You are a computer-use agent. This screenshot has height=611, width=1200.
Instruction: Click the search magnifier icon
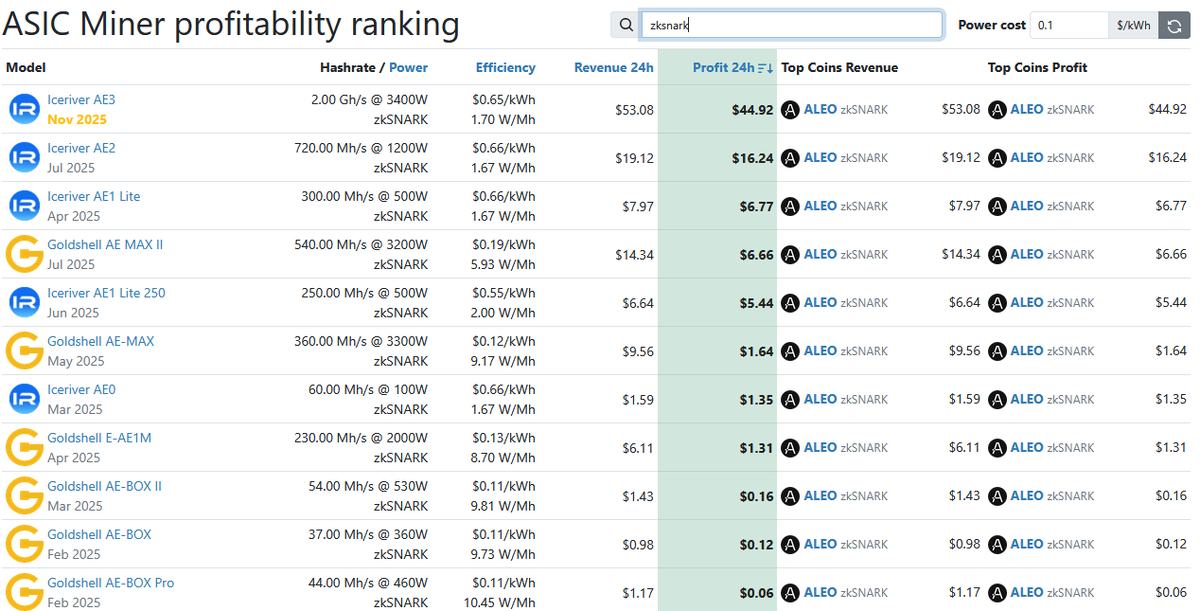pyautogui.click(x=625, y=25)
